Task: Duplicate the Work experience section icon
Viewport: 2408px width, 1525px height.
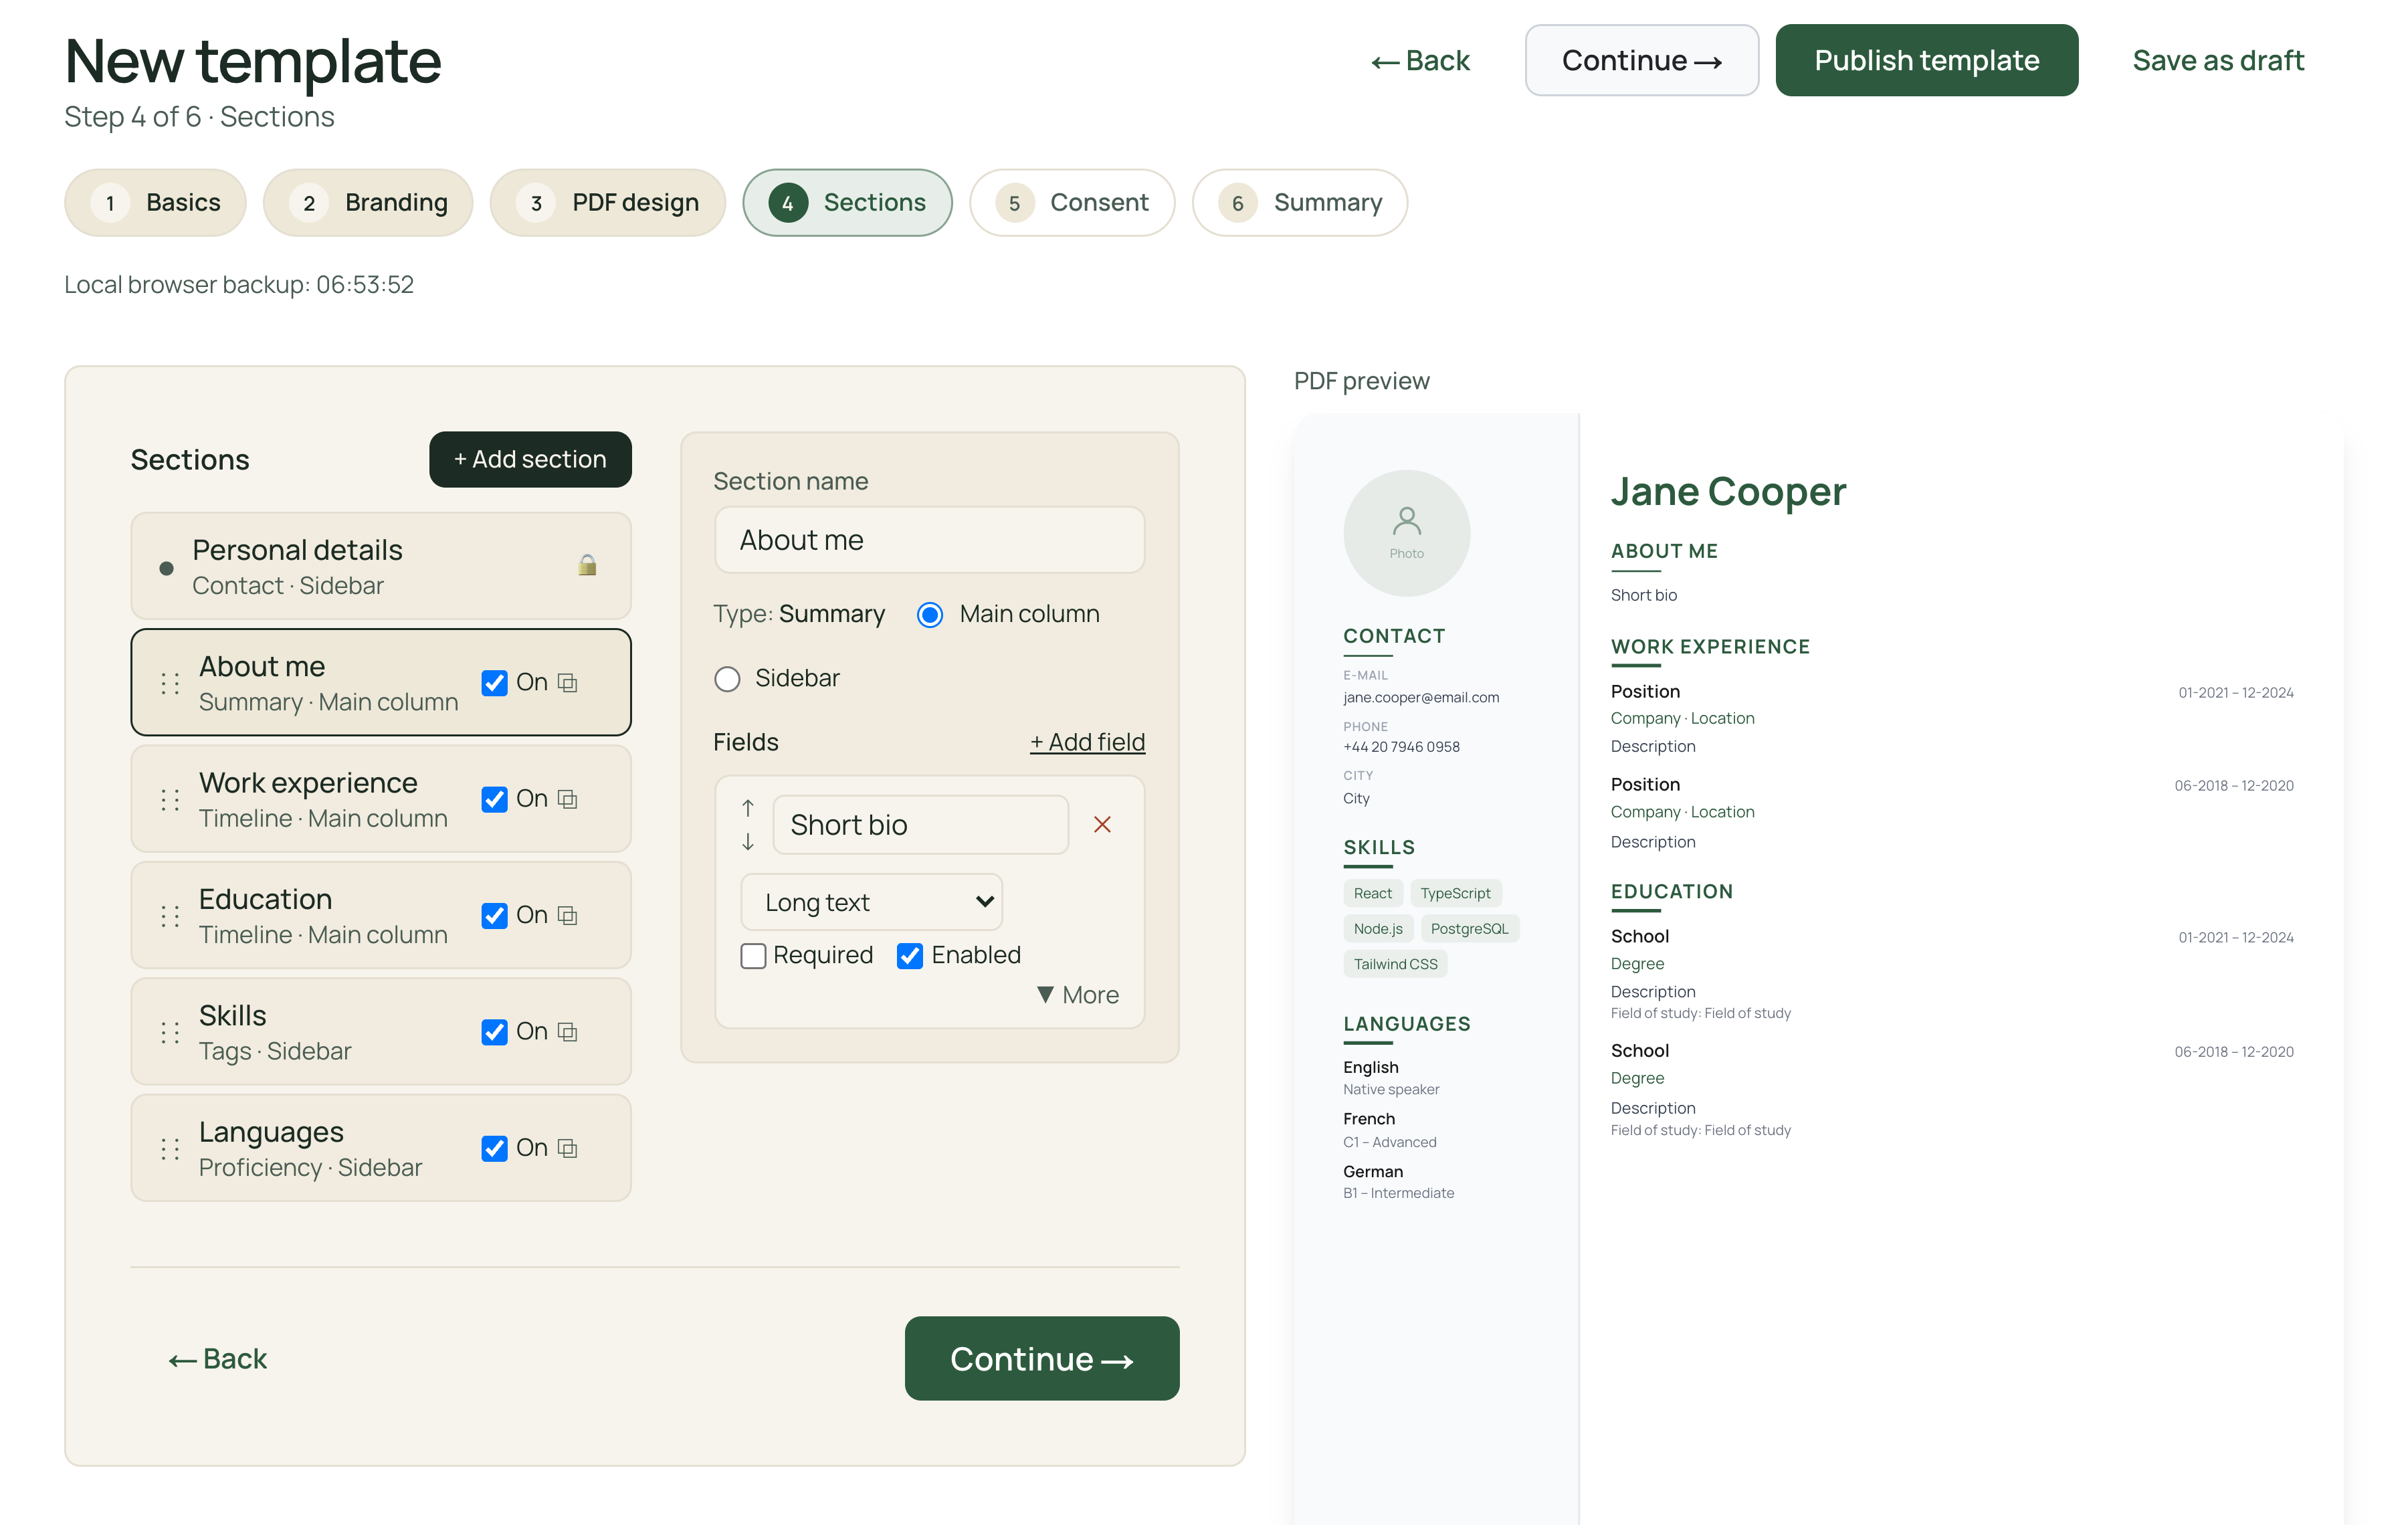Action: (x=567, y=799)
